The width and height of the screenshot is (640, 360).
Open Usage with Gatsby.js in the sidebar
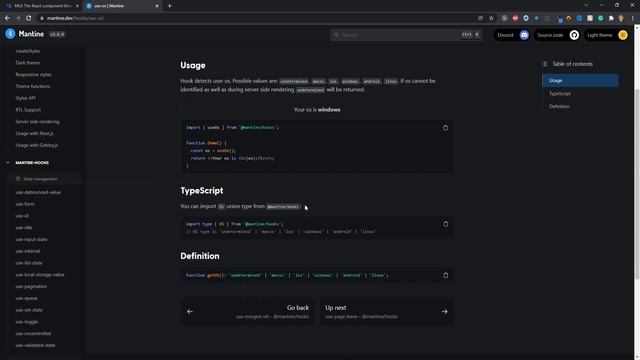click(x=36, y=145)
